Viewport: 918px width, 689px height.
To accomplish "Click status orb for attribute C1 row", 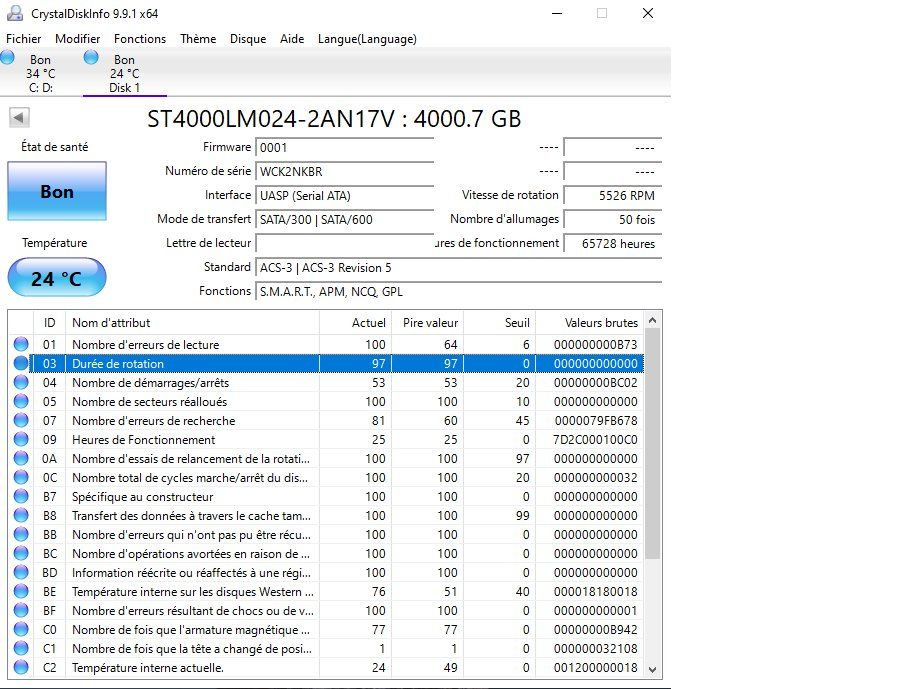I will pos(21,649).
